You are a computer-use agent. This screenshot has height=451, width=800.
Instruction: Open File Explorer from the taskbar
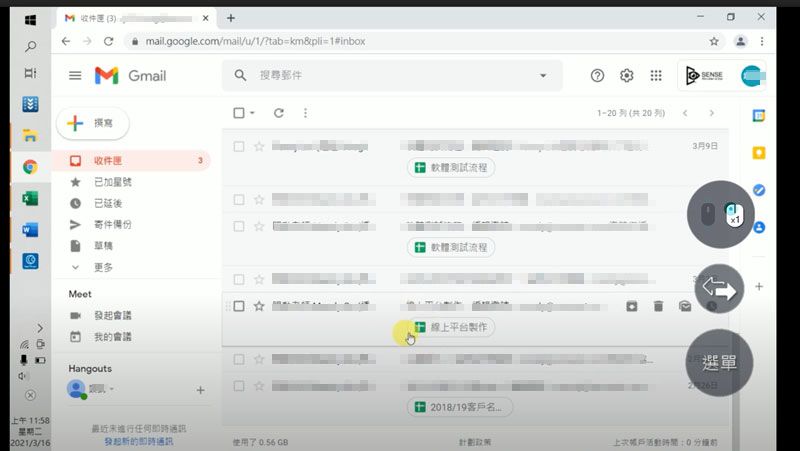coord(30,135)
